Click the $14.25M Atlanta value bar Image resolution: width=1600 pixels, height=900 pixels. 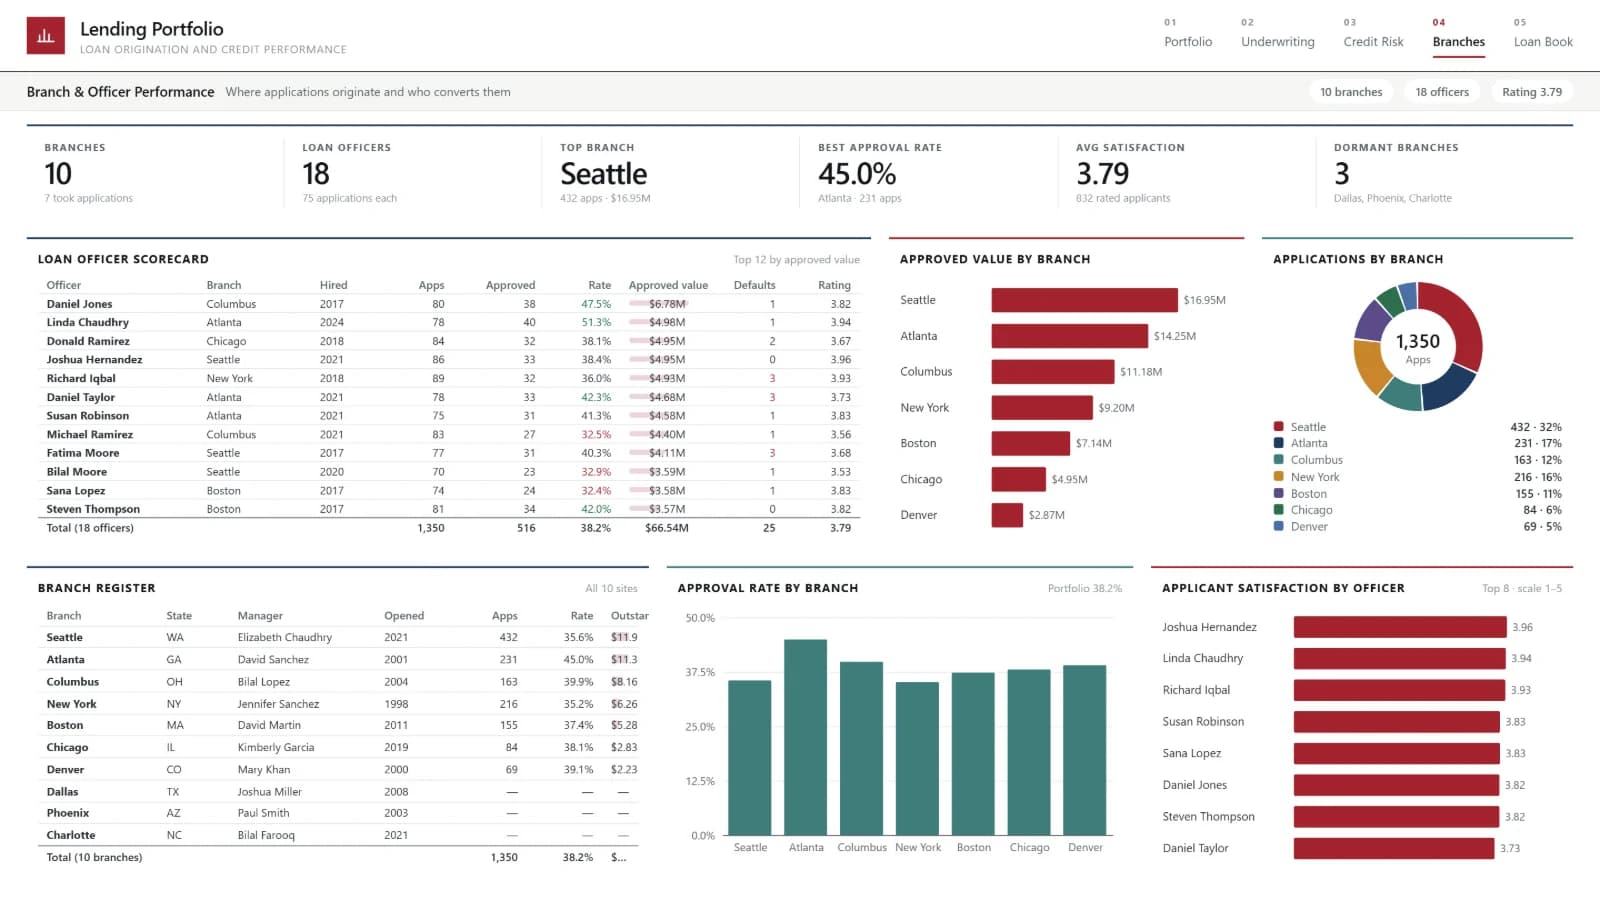(1070, 336)
